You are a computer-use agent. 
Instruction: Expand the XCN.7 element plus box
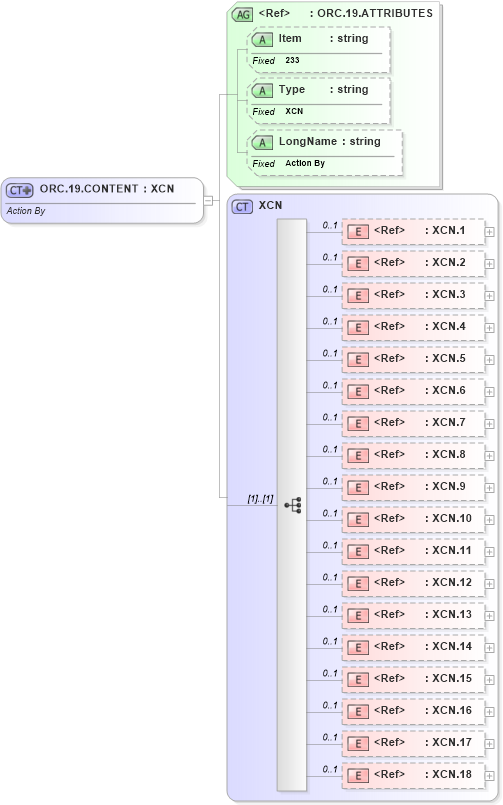[x=490, y=424]
